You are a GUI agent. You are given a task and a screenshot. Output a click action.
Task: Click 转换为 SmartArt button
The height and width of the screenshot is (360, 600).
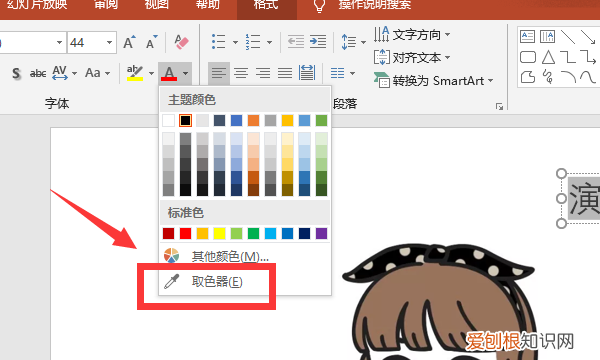tap(434, 81)
